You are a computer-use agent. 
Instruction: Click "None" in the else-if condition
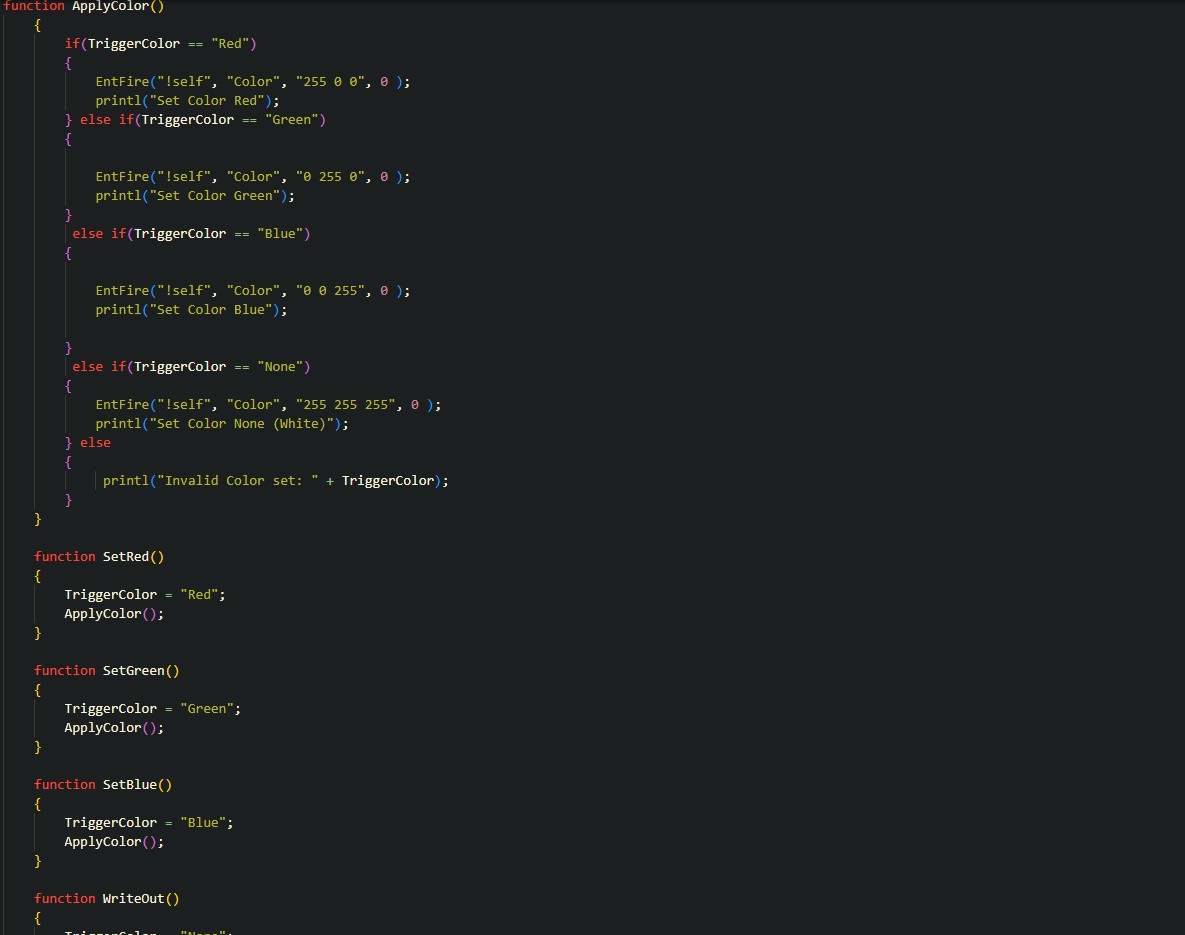click(x=283, y=367)
